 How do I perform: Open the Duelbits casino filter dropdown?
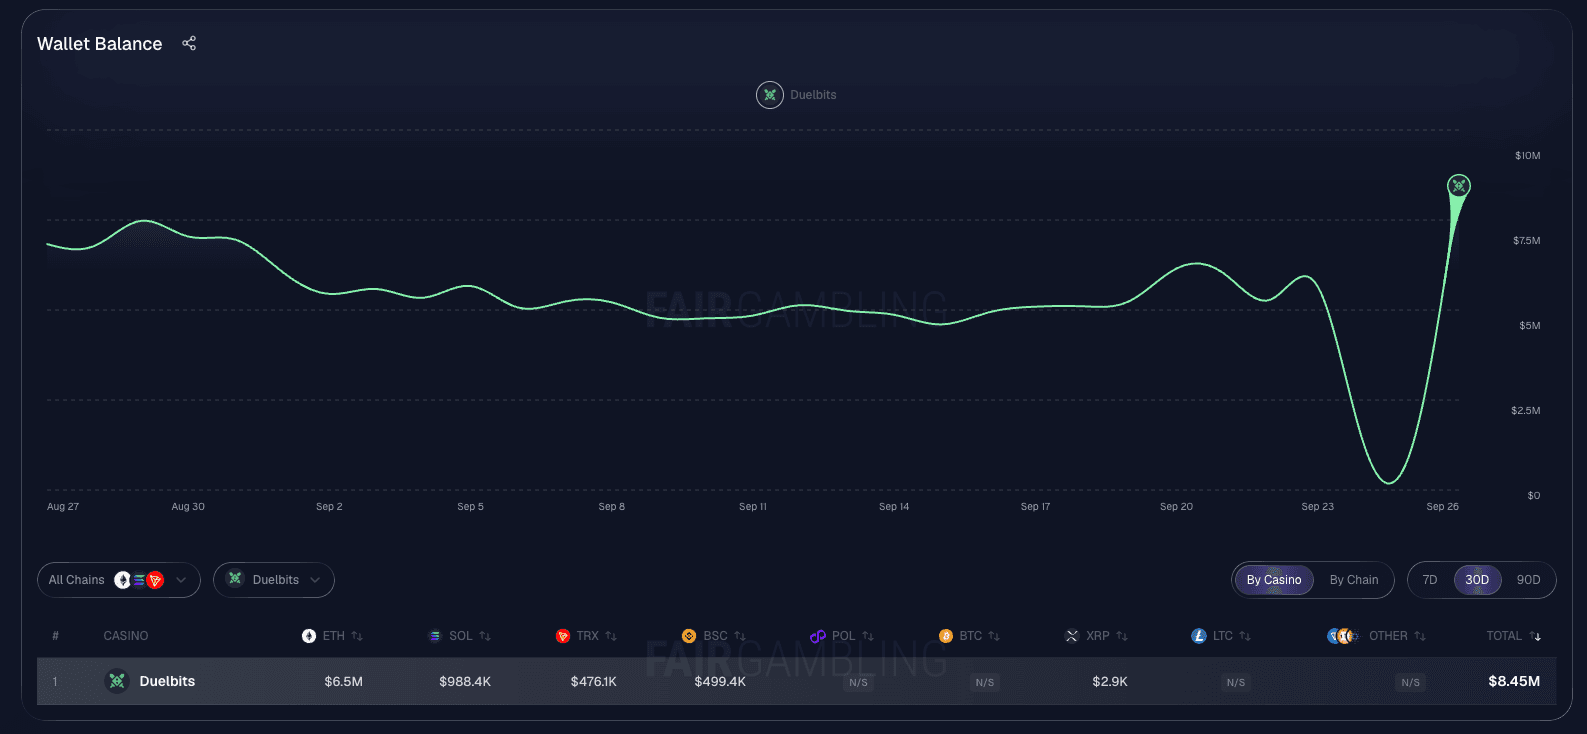[274, 580]
